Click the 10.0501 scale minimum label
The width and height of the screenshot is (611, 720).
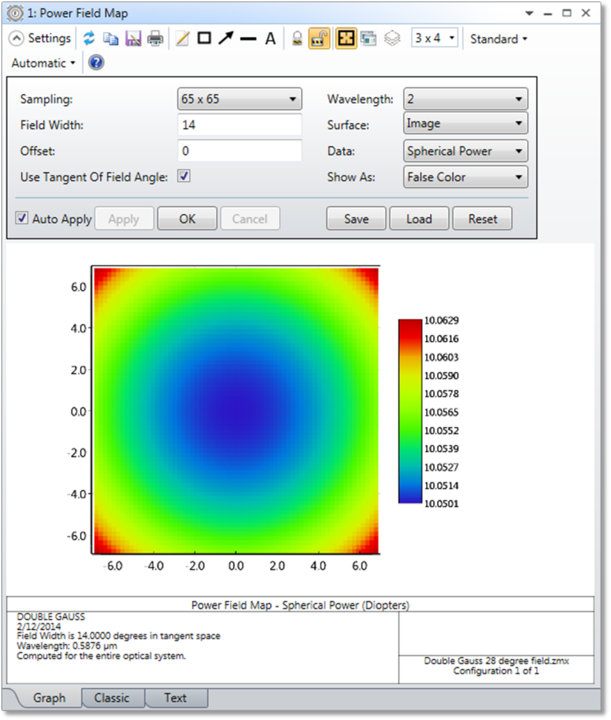(x=441, y=504)
